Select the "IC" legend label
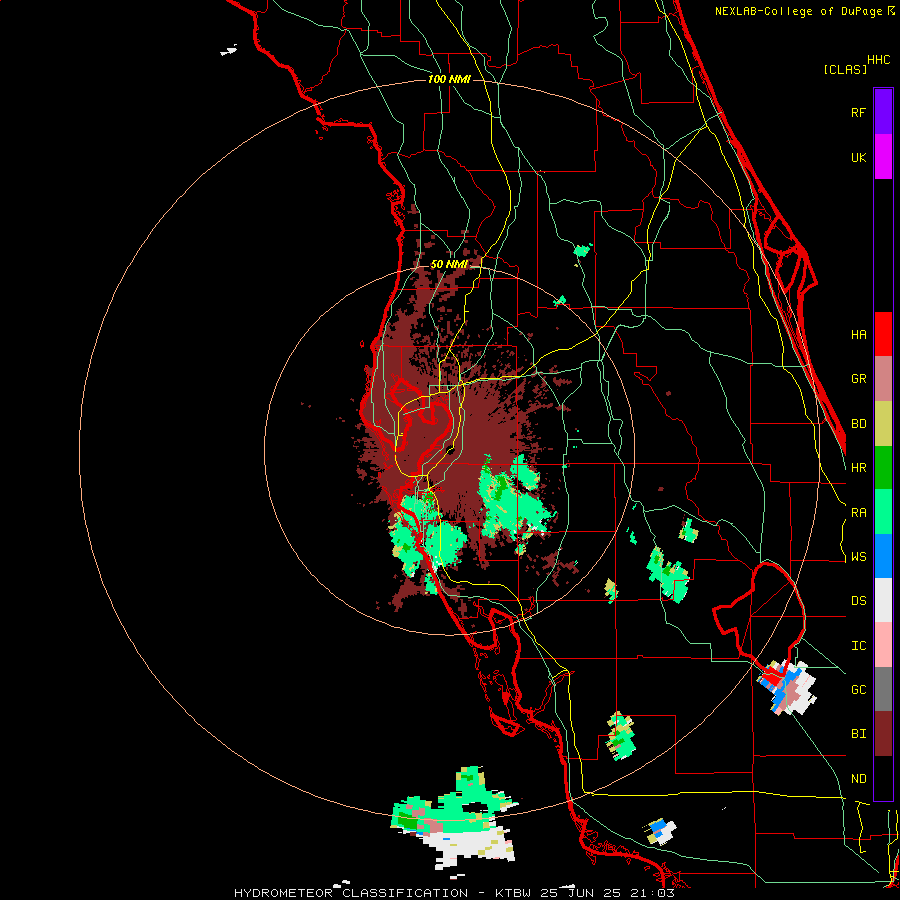The width and height of the screenshot is (900, 900). tap(859, 646)
